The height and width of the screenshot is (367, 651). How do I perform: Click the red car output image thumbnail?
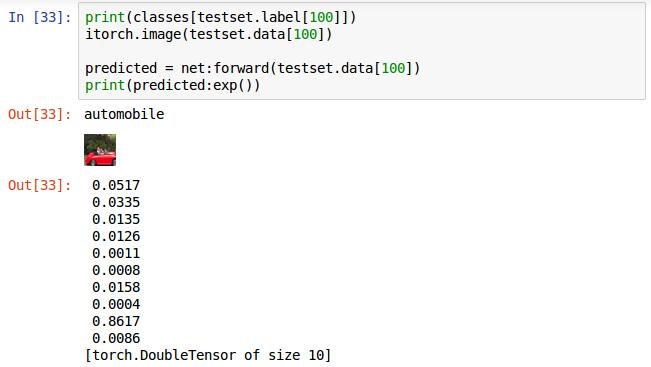click(100, 150)
